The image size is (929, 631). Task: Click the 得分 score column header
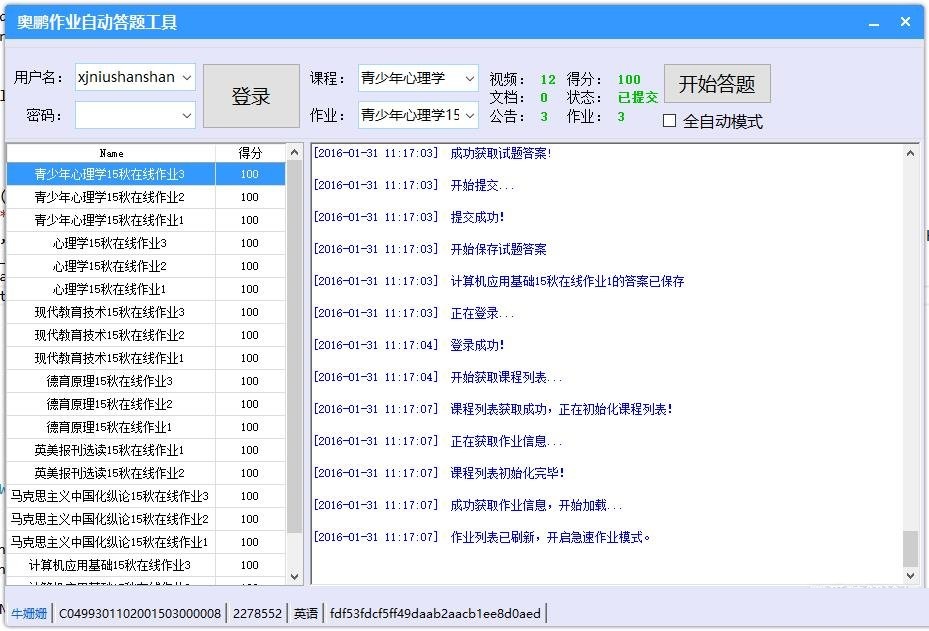pos(249,153)
